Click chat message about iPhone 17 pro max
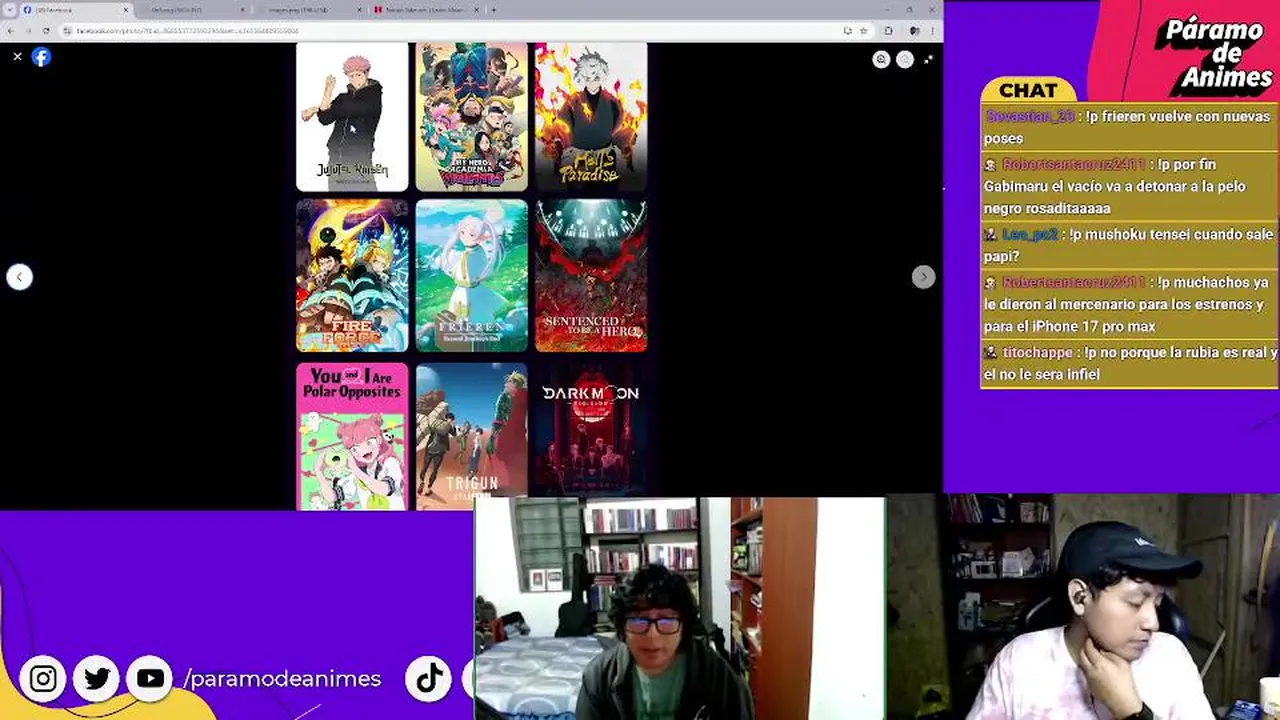 click(1129, 304)
